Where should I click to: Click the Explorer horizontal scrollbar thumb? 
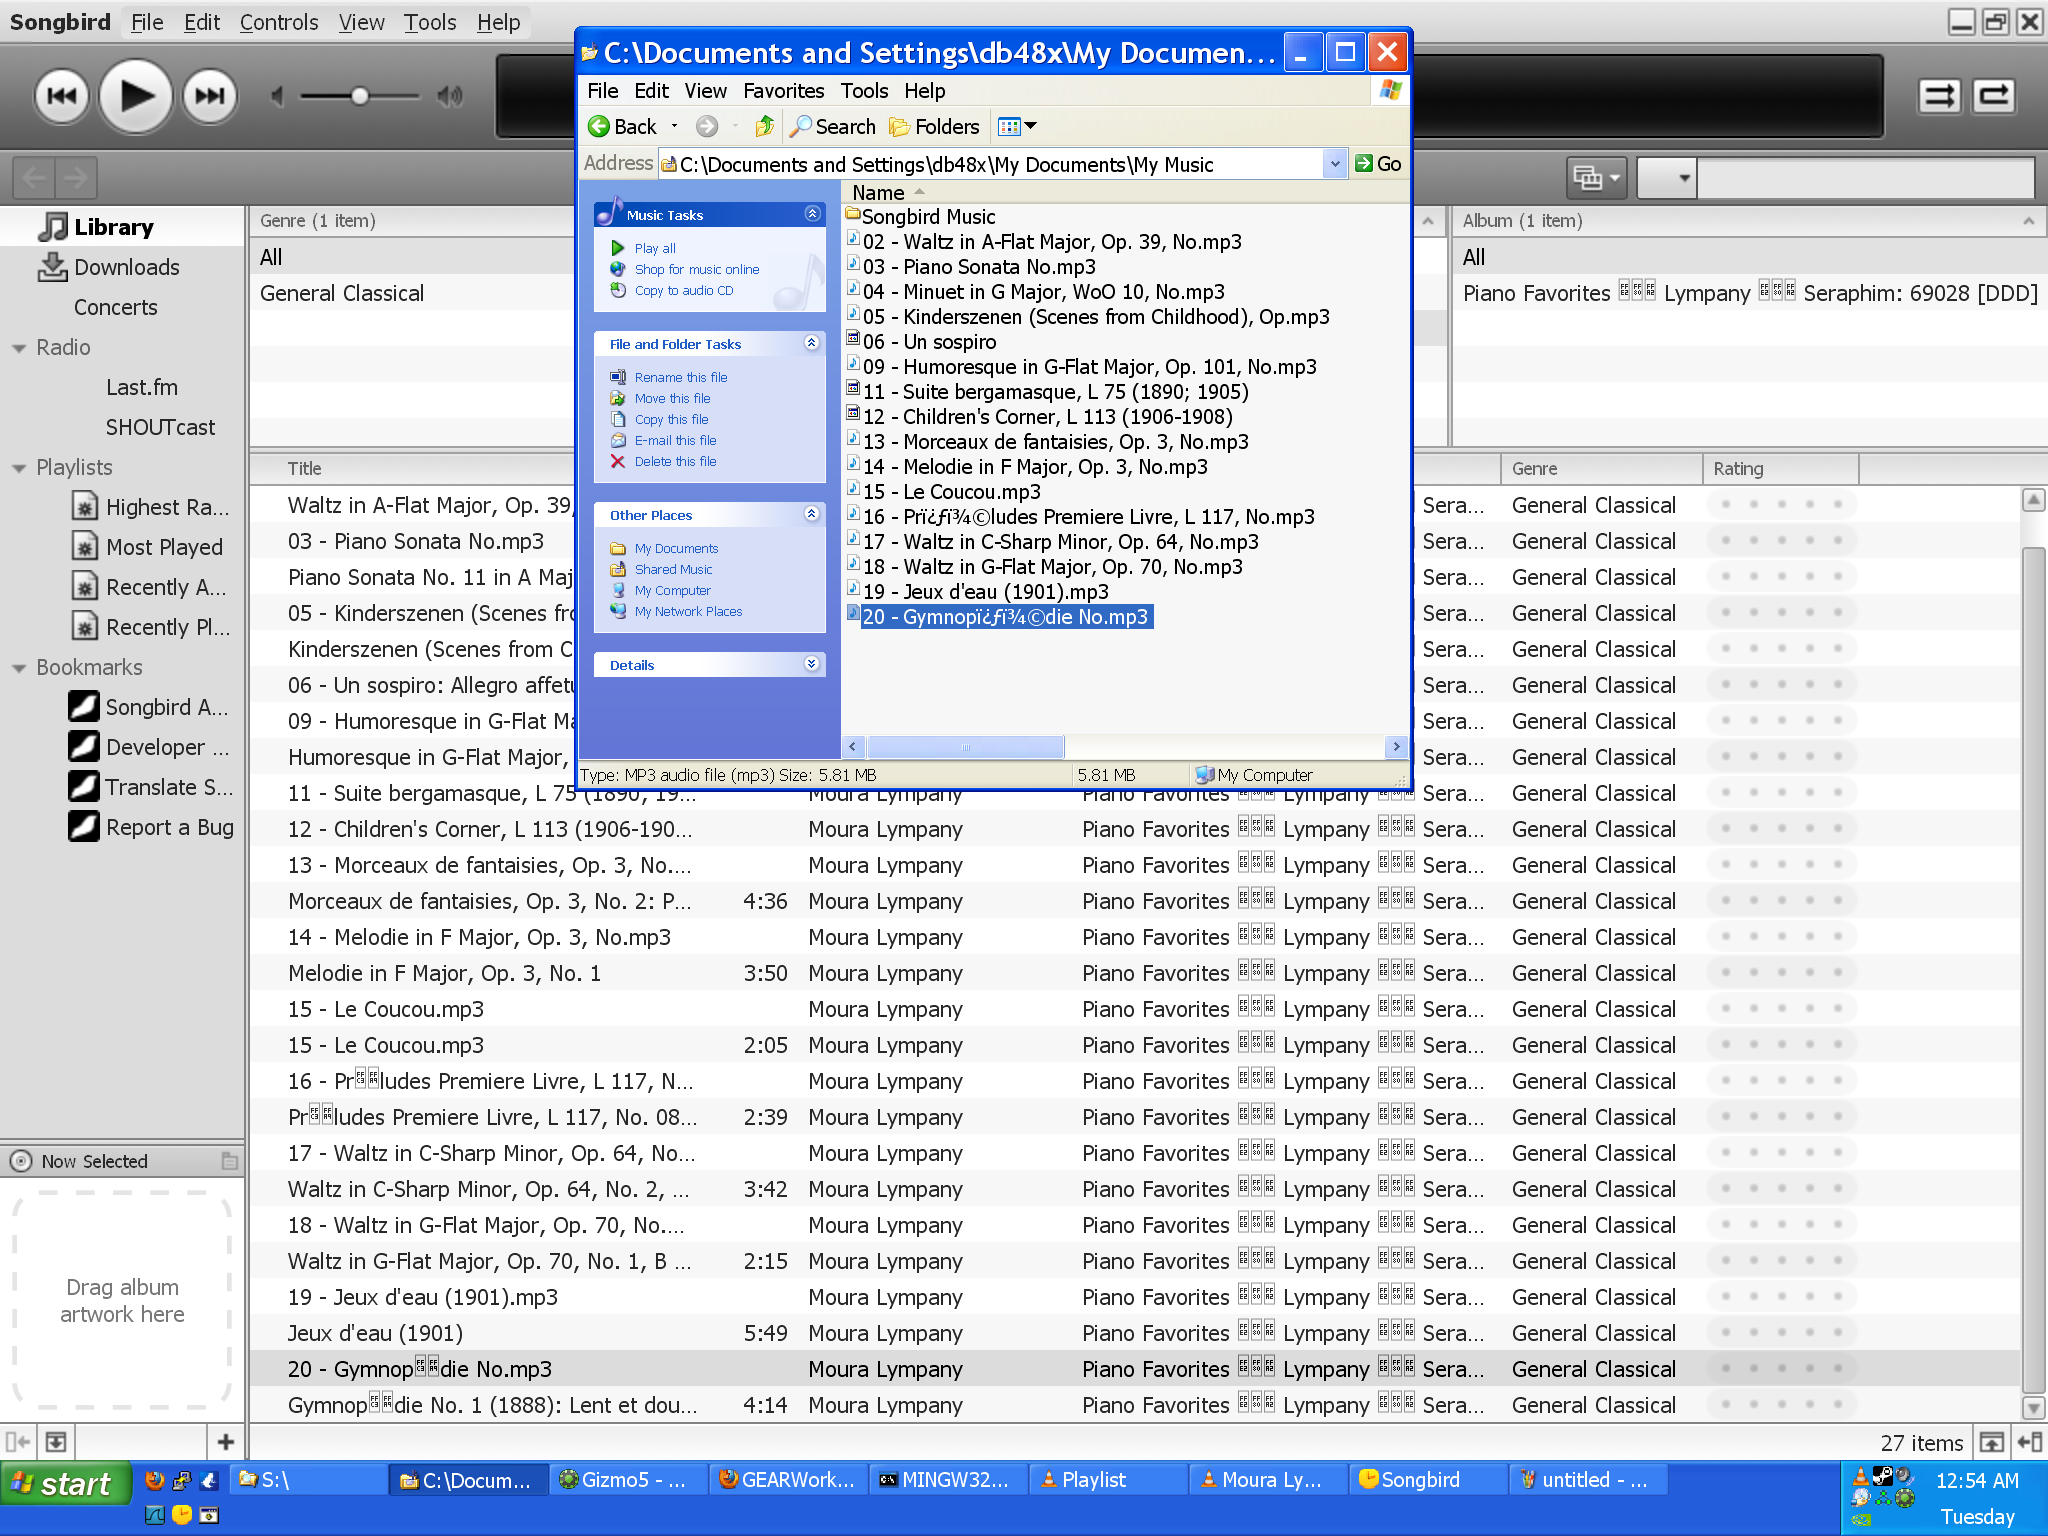(965, 747)
